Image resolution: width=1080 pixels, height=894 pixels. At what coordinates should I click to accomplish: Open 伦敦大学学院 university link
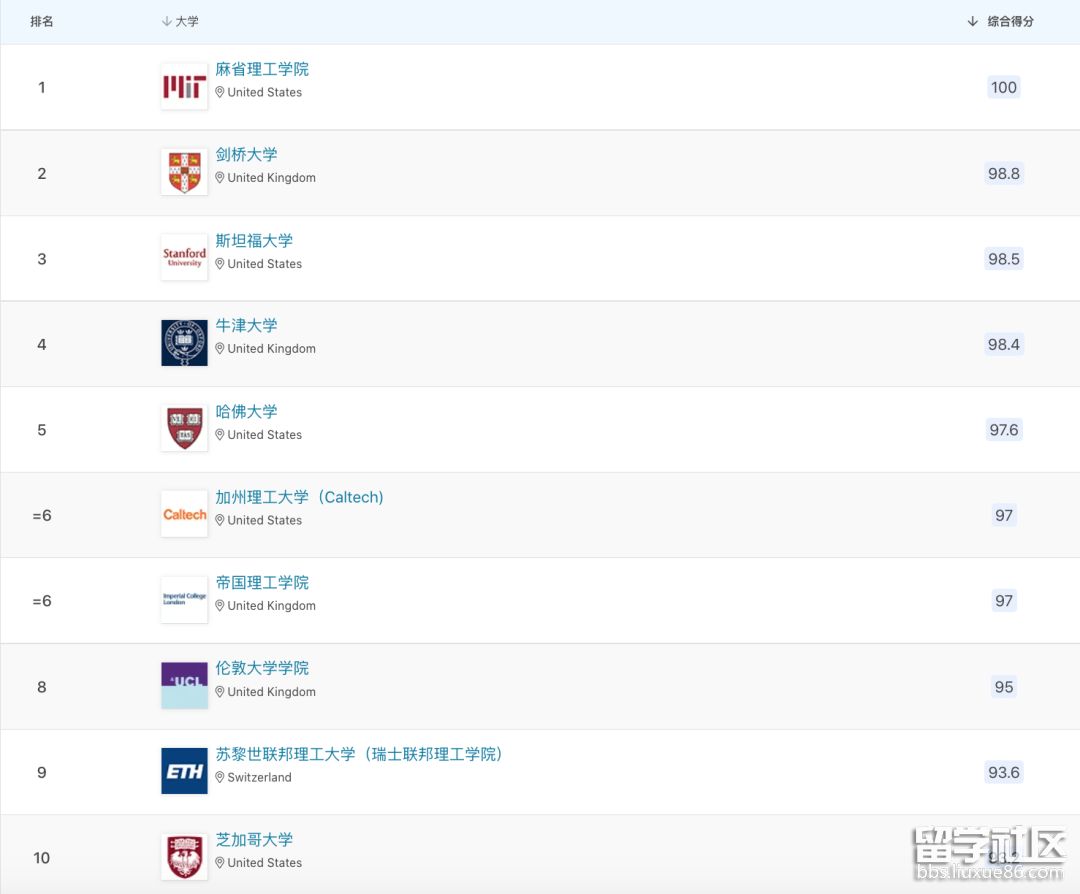point(262,668)
